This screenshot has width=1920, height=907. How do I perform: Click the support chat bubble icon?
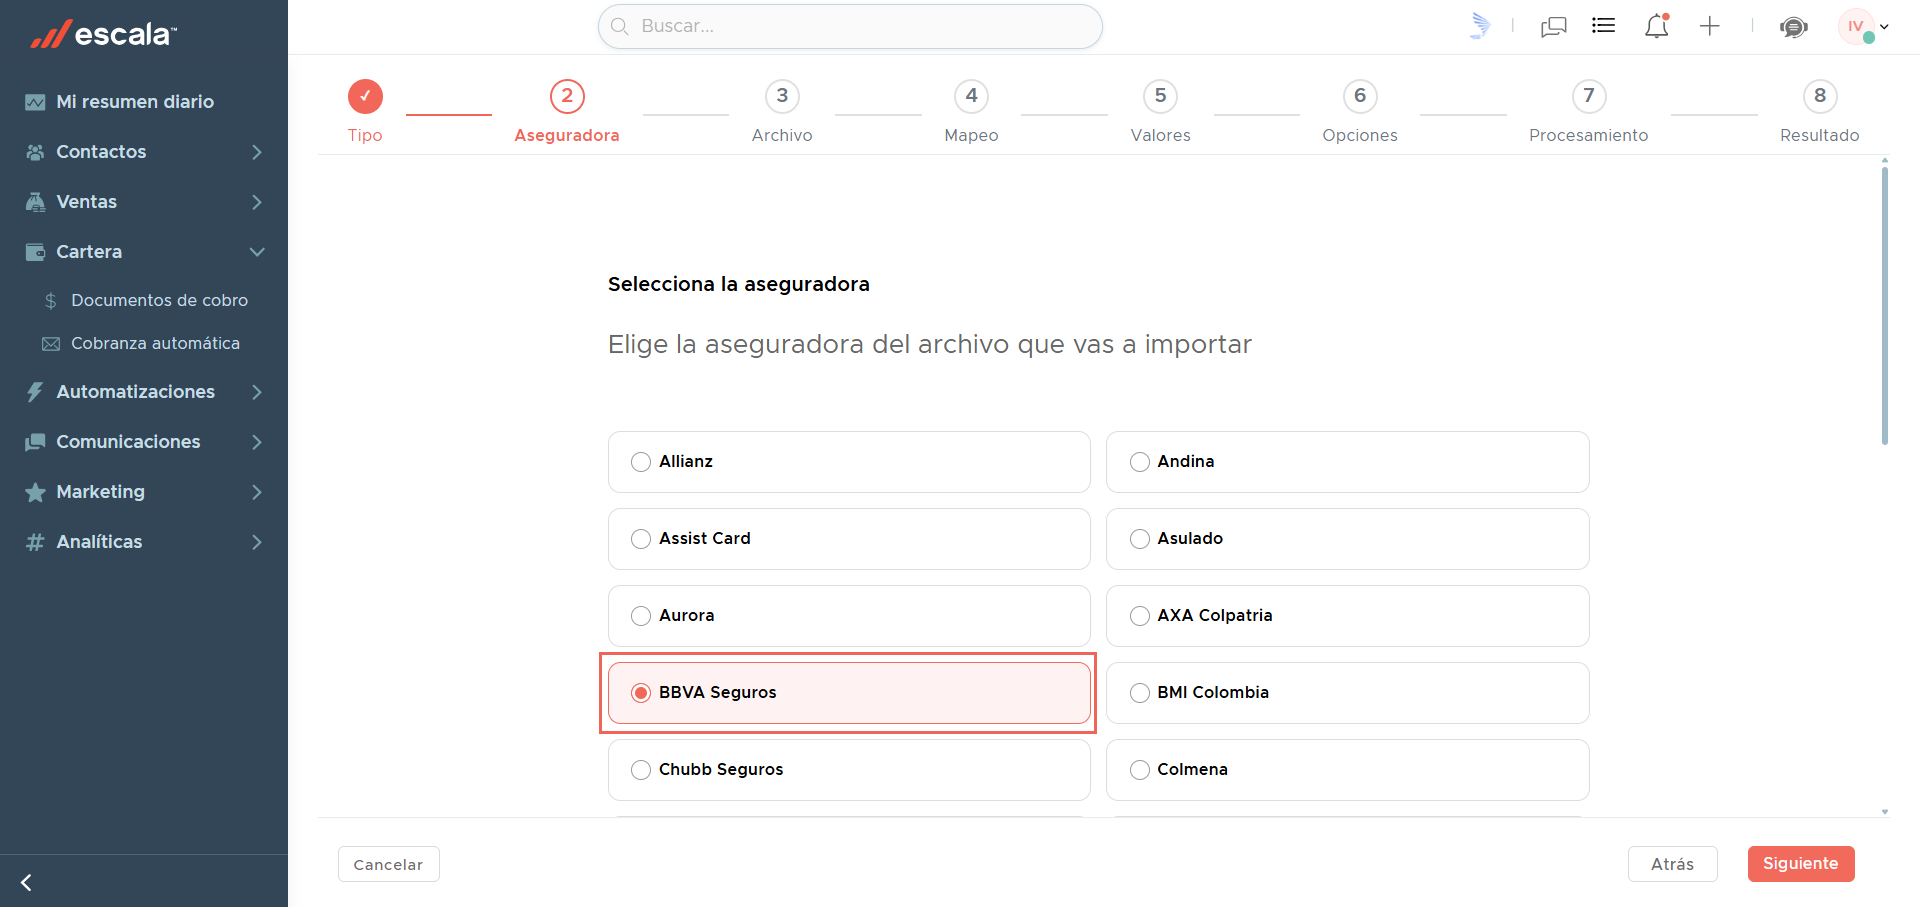(x=1794, y=27)
